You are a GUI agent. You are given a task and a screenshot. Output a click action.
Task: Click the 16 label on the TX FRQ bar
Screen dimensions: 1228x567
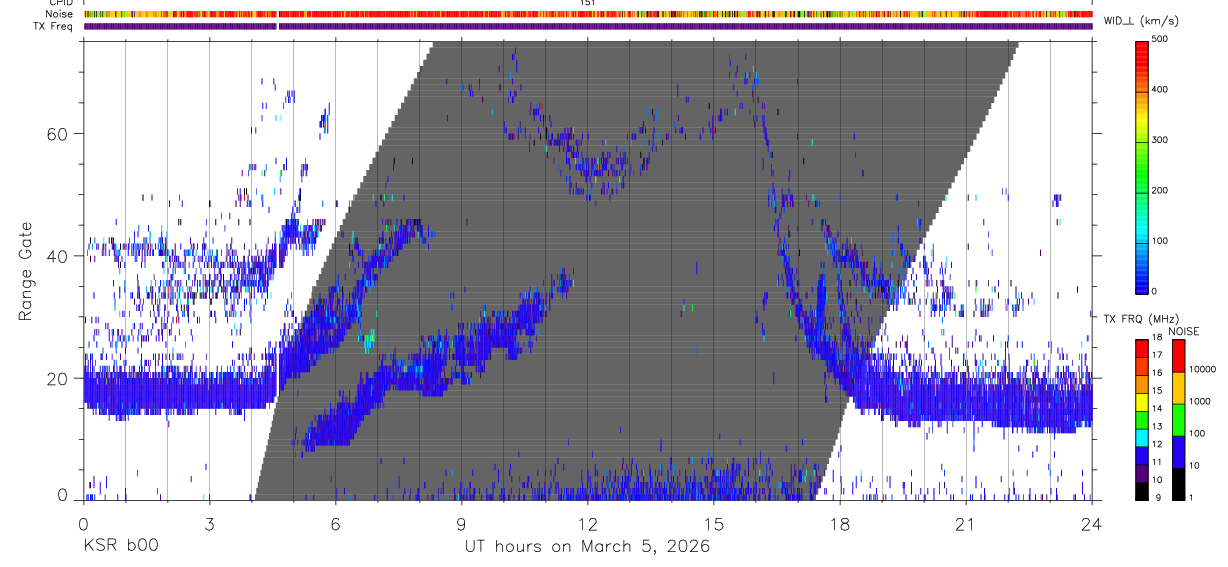(1157, 373)
